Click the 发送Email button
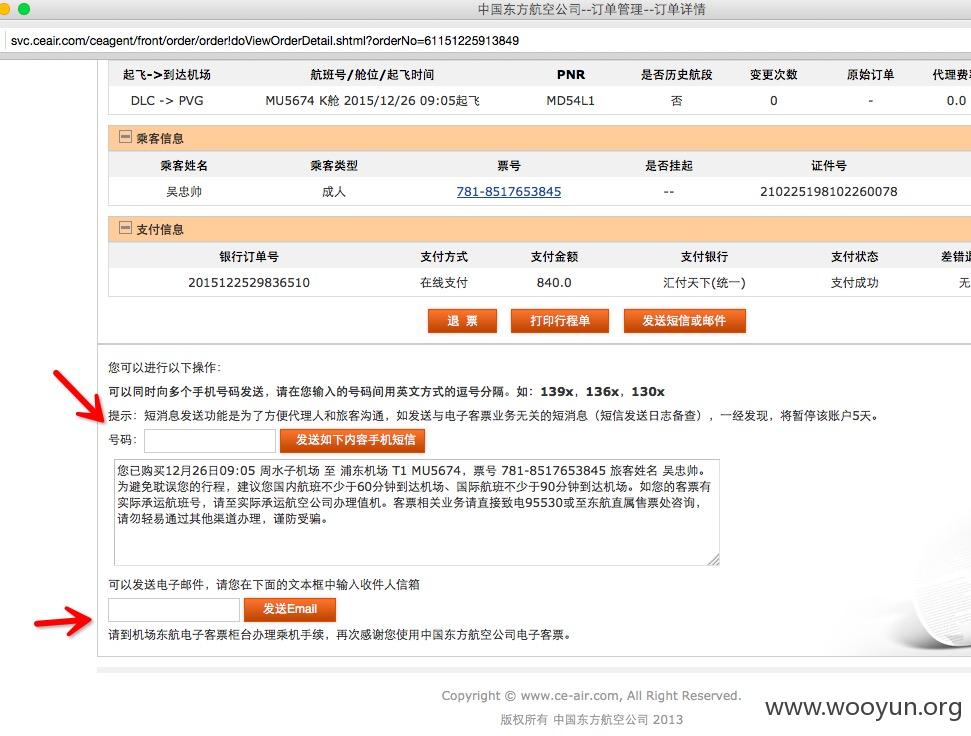The image size is (971, 736). [x=290, y=609]
